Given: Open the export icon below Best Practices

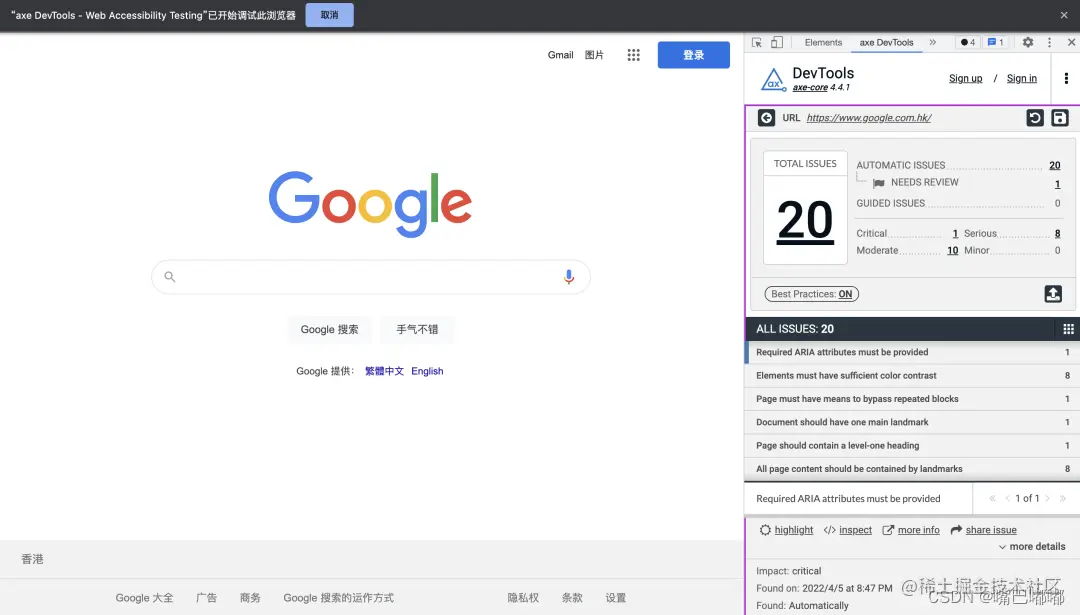Looking at the screenshot, I should click(x=1053, y=293).
